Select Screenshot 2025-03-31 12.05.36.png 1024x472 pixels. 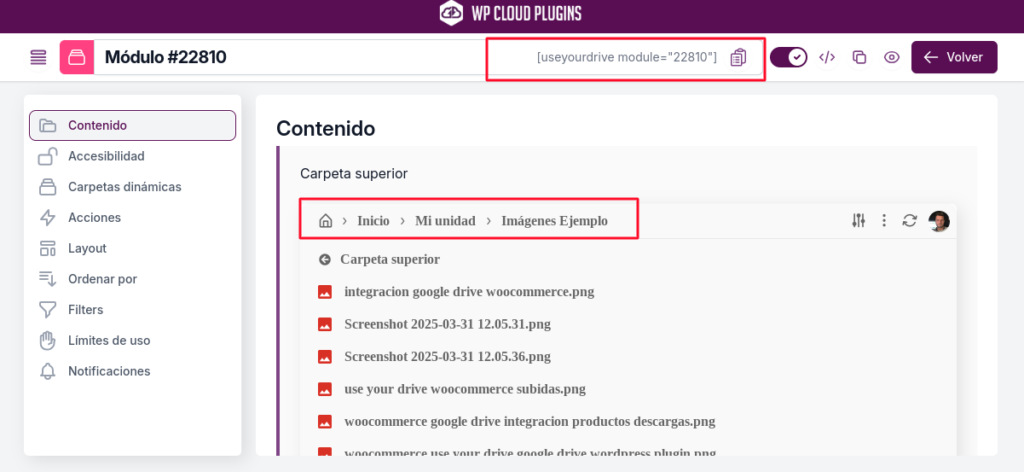click(x=447, y=357)
